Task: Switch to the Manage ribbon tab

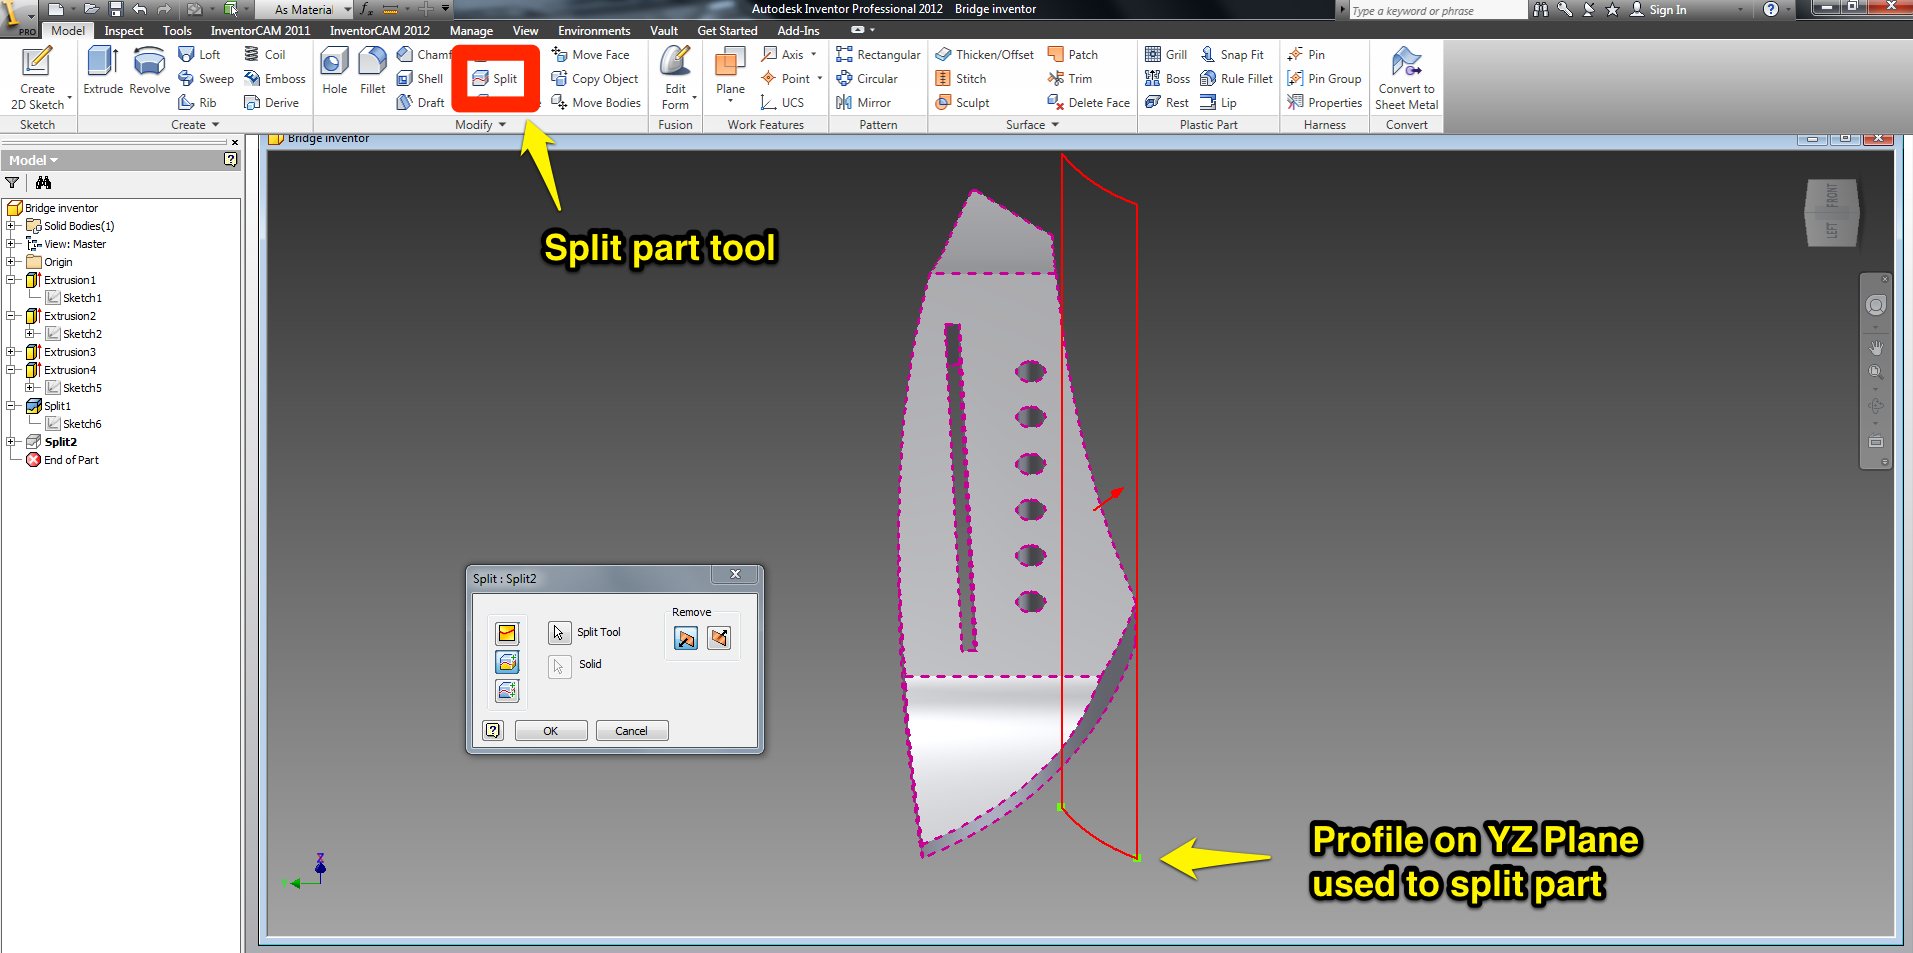Action: coord(471,31)
